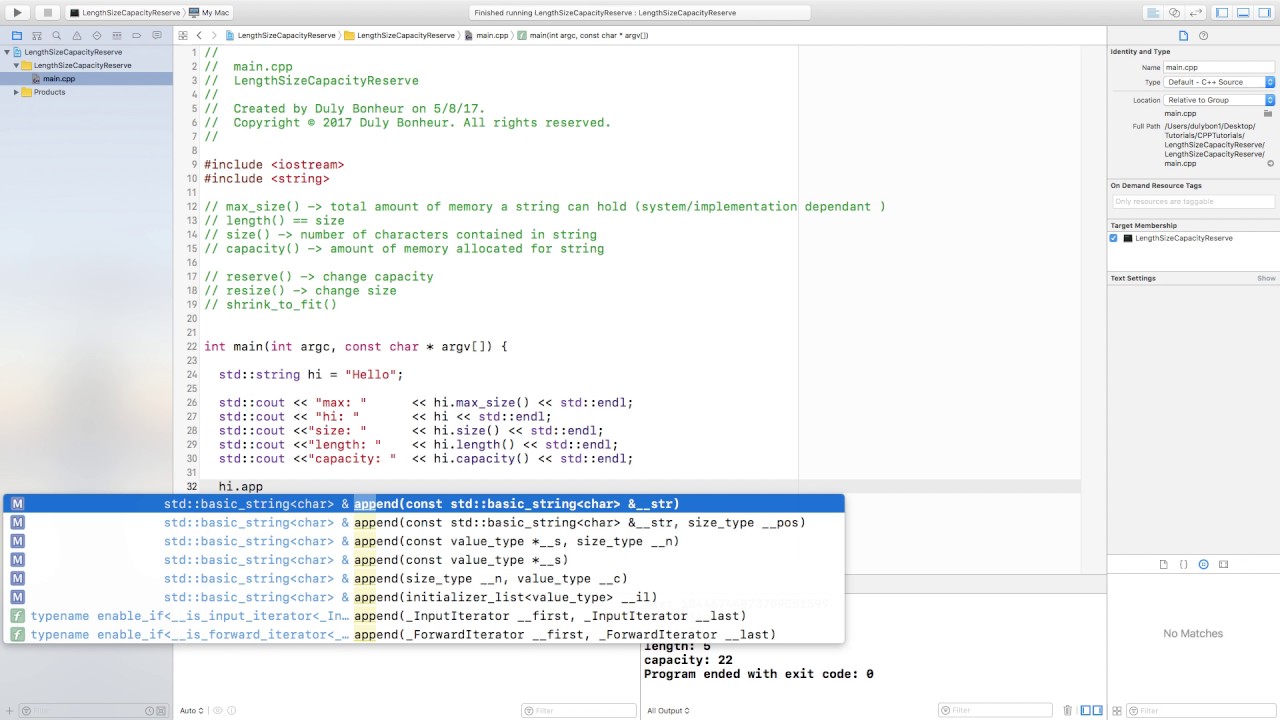Click the variables view filter field
This screenshot has width=1280, height=720.
click(578, 711)
